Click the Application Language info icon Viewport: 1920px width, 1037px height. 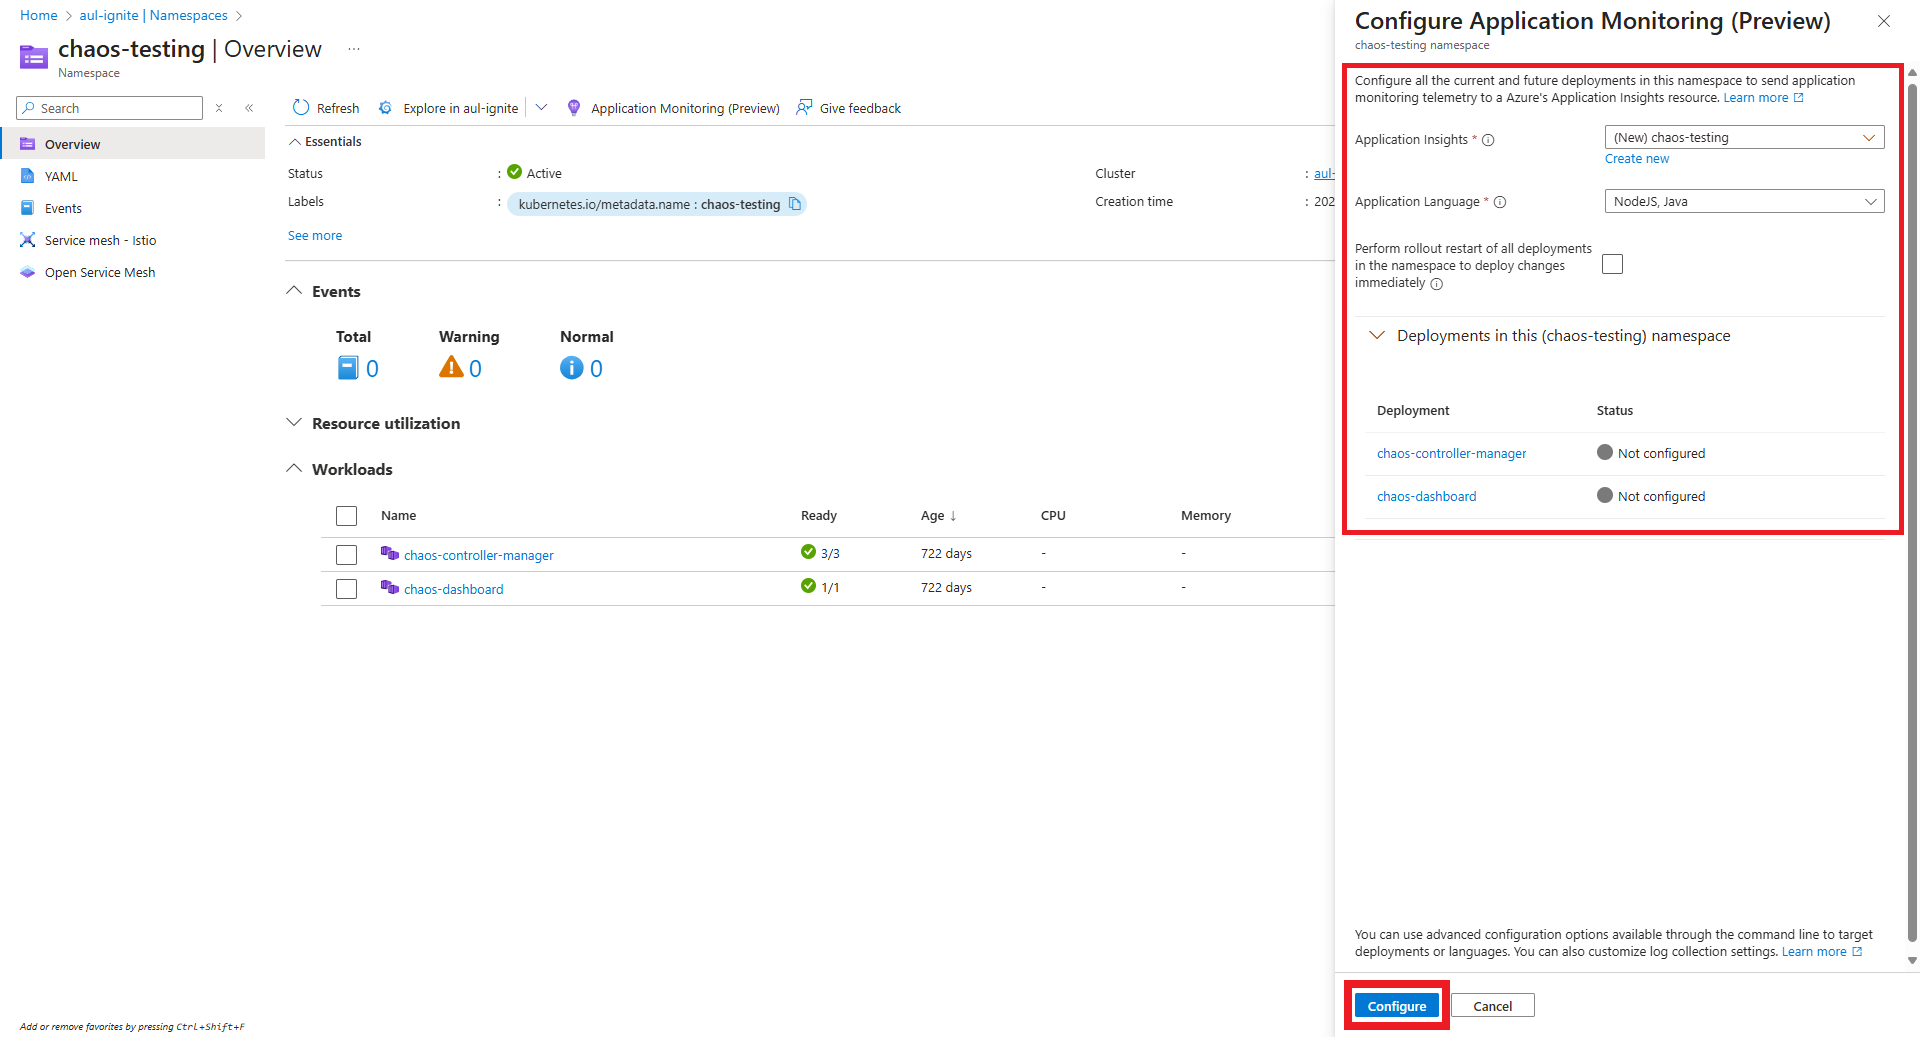point(1500,202)
